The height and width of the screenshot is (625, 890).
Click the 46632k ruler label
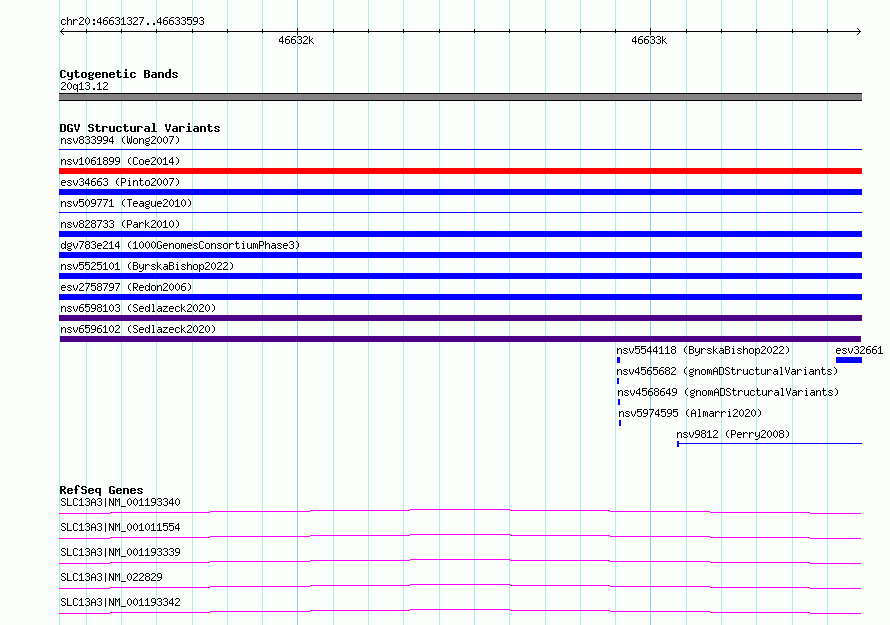[x=296, y=40]
